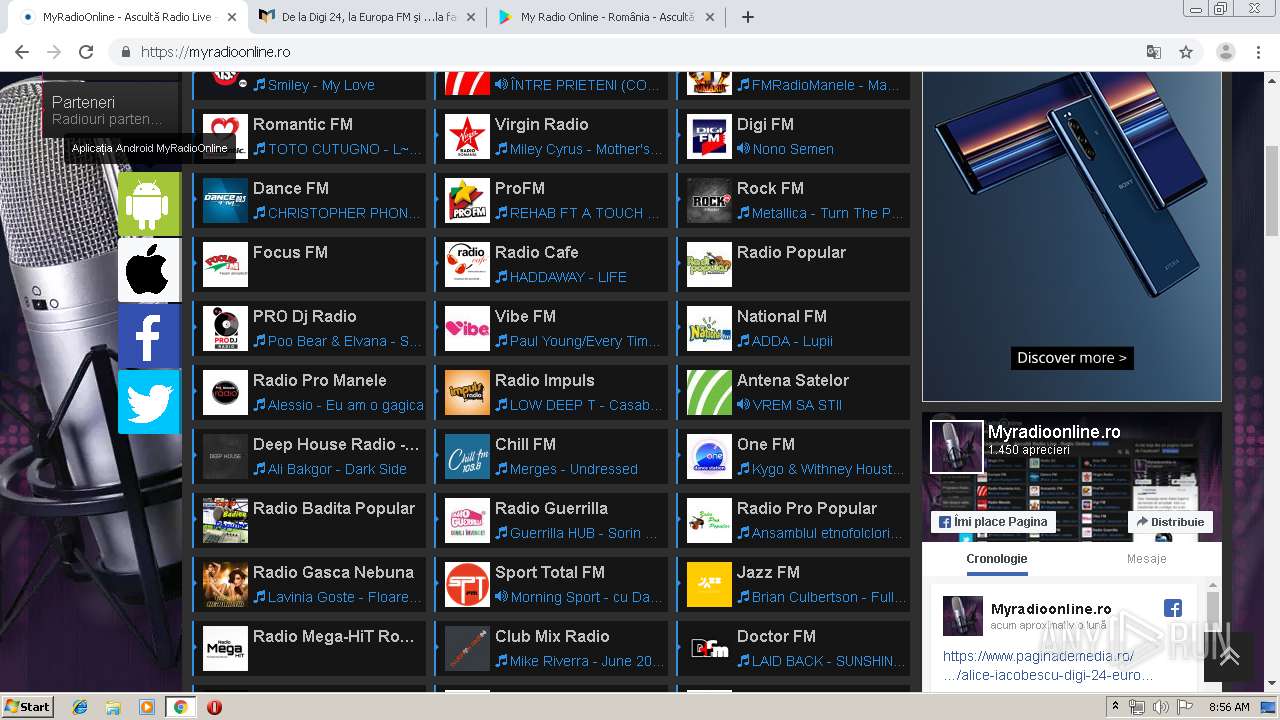Click the Rock FM station logo

[709, 200]
